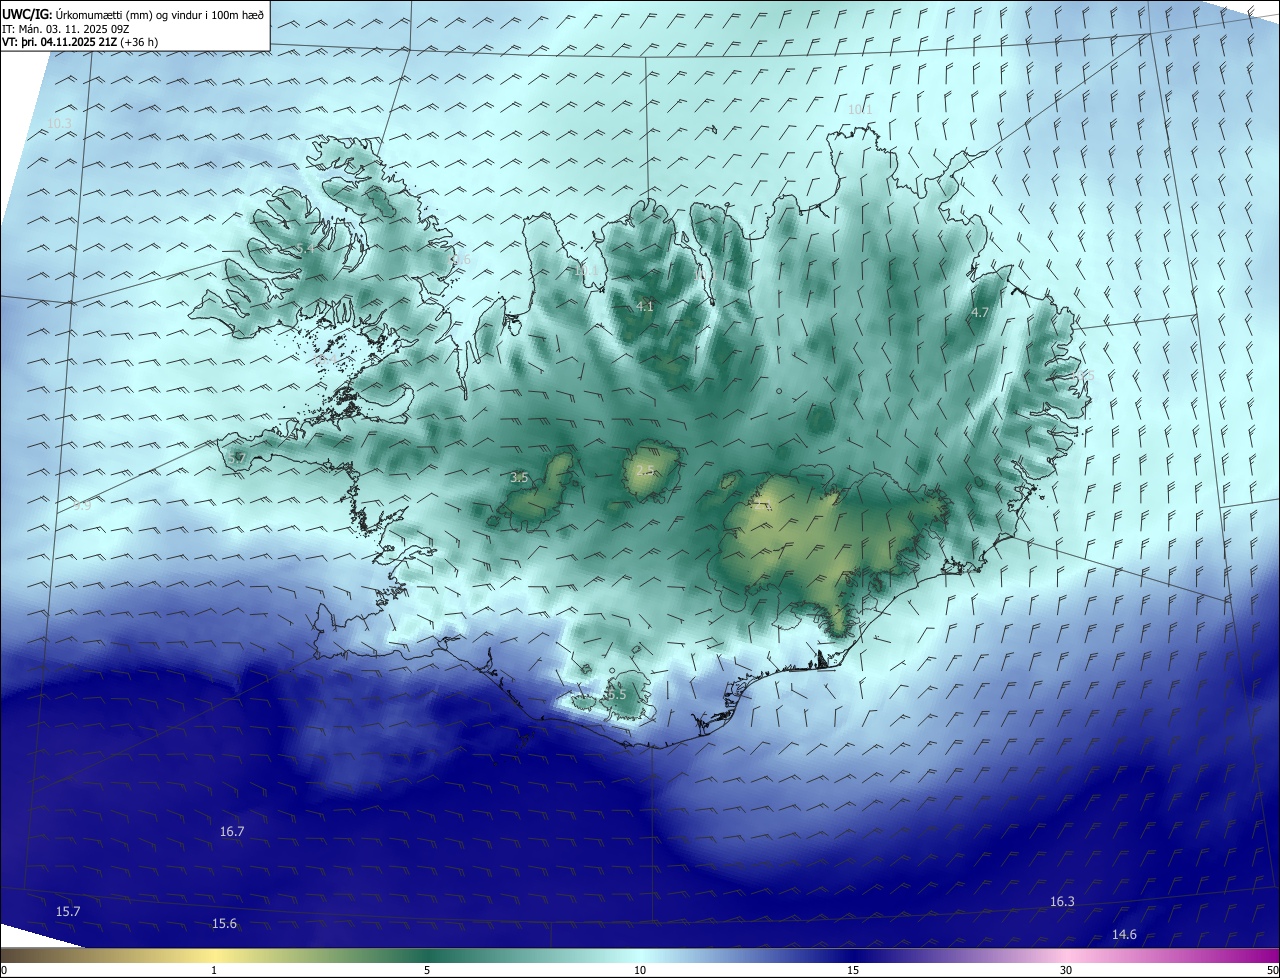
Task: Click the 1 tick on the color scale
Action: click(x=214, y=970)
